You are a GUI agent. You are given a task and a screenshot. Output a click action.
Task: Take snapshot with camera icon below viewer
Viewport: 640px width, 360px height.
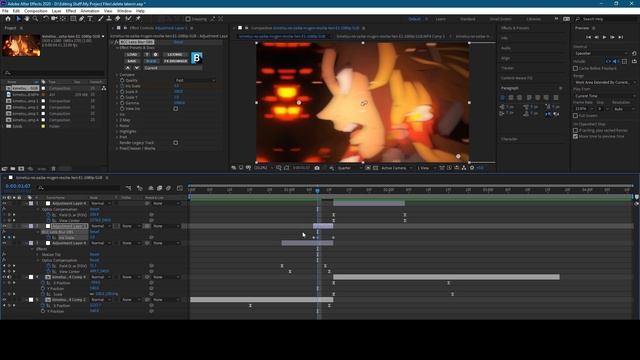[x=317, y=168]
